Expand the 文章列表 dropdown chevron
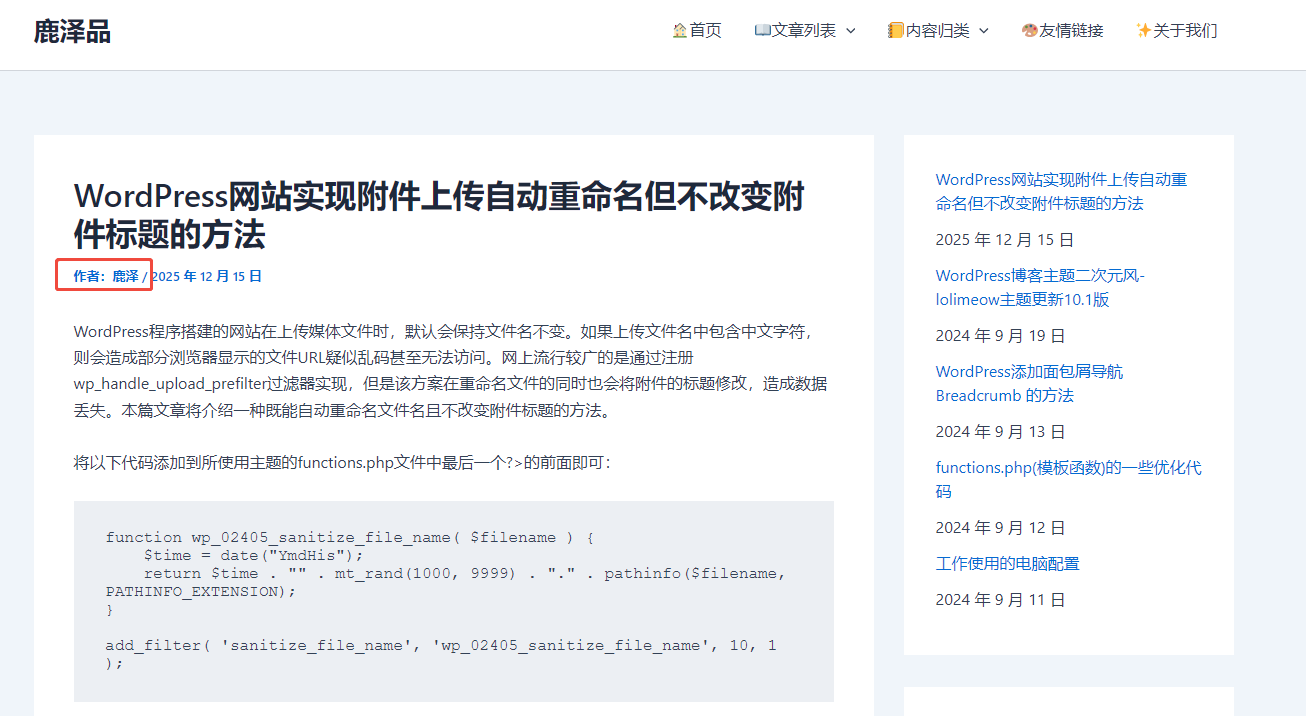 (x=851, y=31)
